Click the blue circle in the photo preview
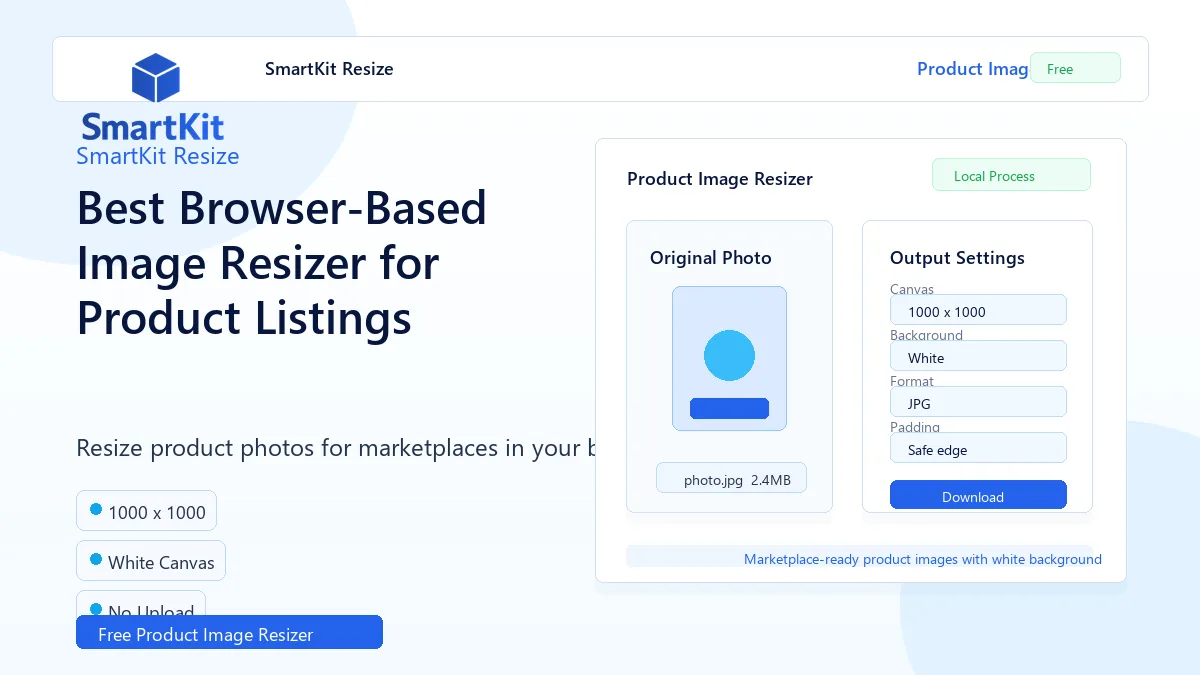Screen dimensions: 1200x675 pyautogui.click(x=729, y=355)
